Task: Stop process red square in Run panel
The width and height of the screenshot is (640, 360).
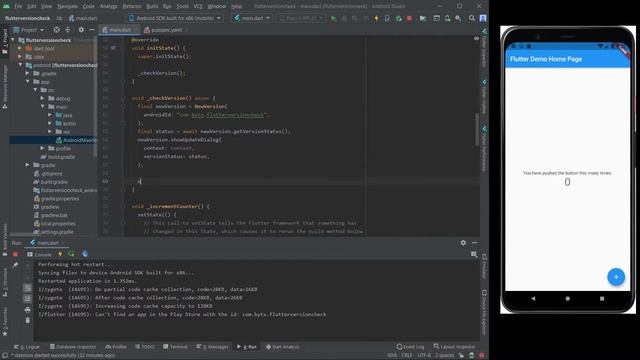Action: coord(16,254)
